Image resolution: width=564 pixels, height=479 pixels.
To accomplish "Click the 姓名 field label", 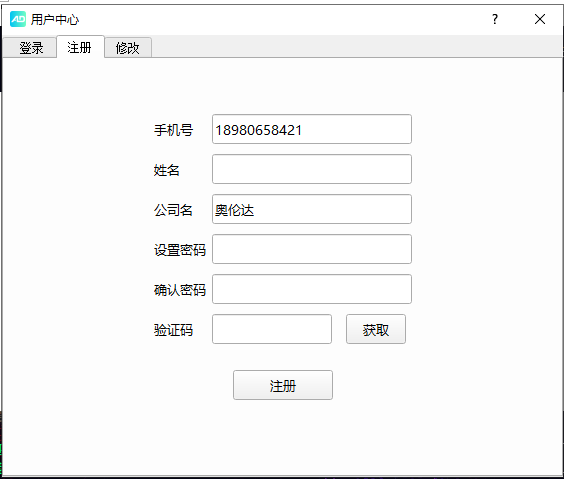I will [167, 170].
